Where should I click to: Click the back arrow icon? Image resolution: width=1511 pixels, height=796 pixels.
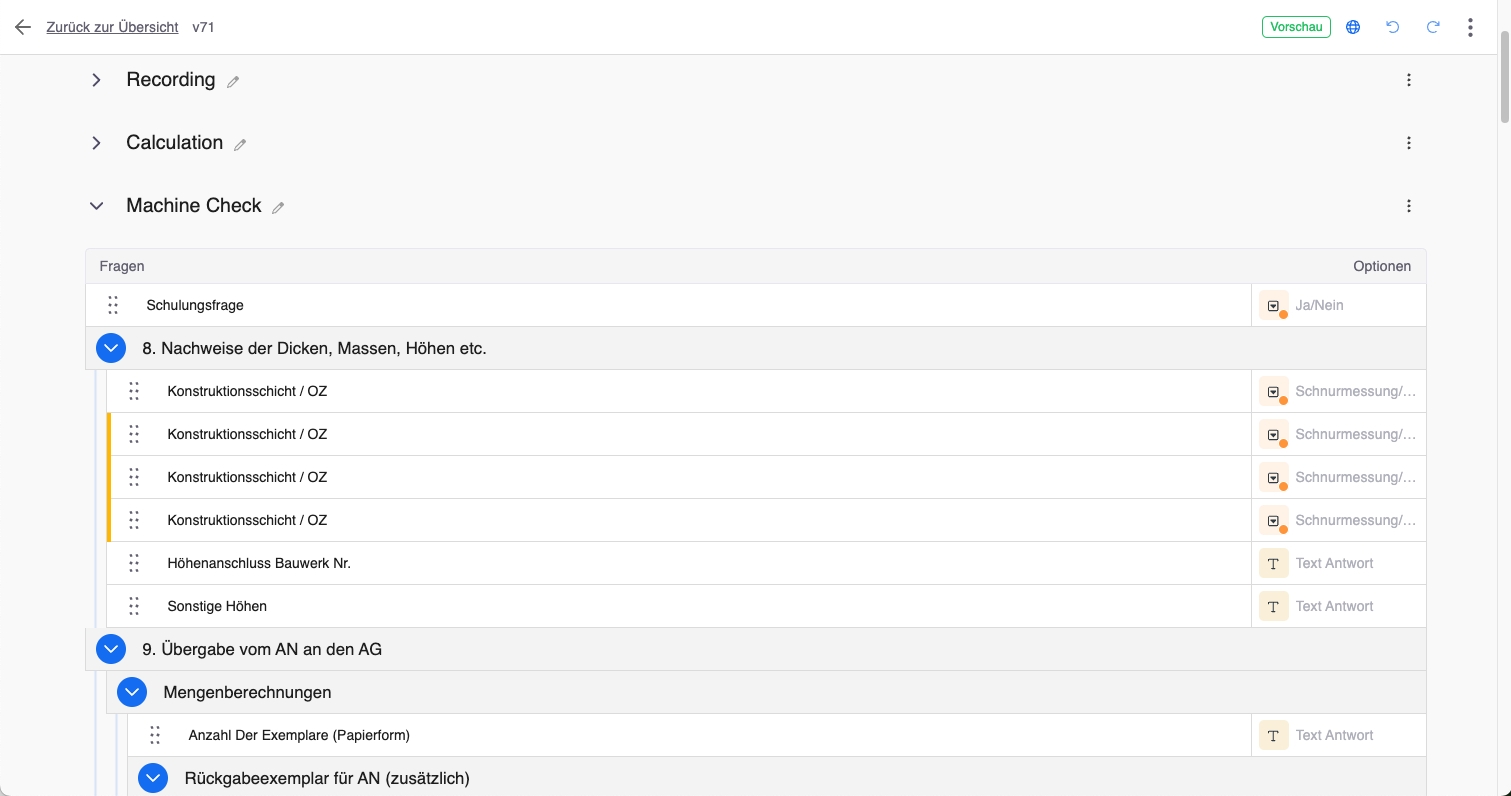pos(23,27)
